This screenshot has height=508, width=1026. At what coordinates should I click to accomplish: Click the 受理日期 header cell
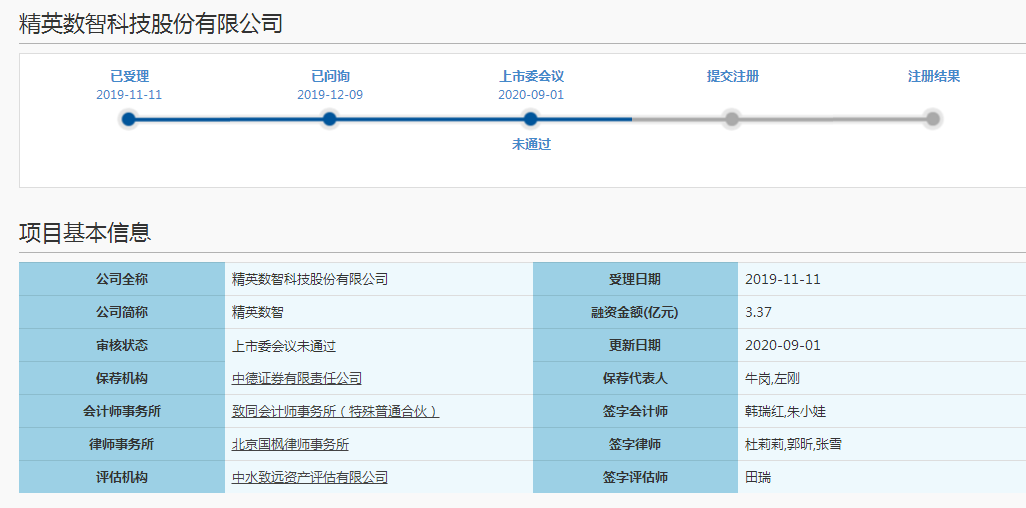tap(635, 280)
